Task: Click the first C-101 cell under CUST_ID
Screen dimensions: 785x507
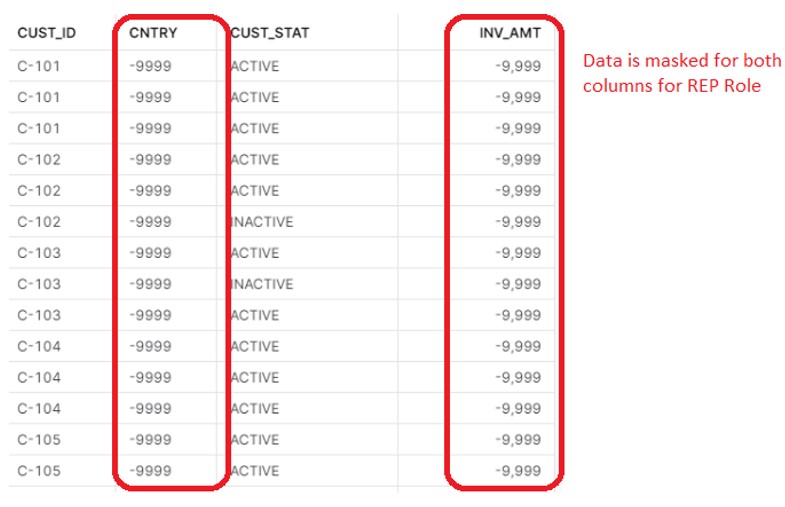Action: [x=39, y=66]
